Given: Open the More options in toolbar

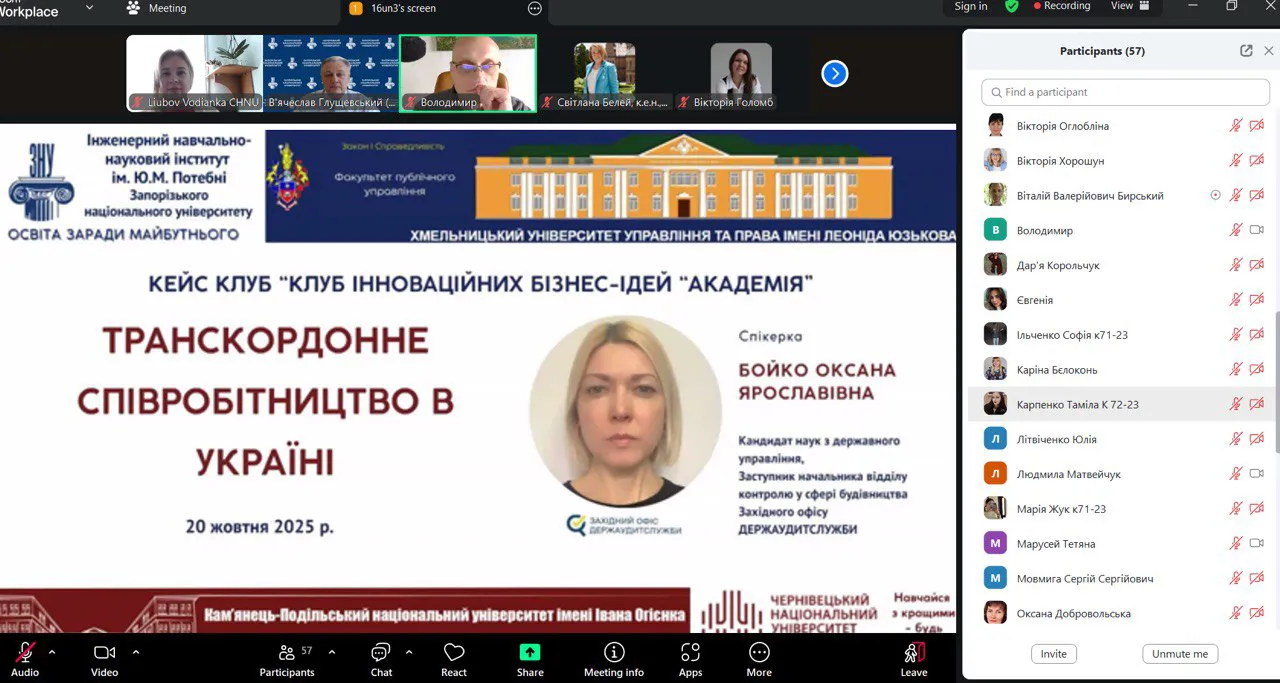Looking at the screenshot, I should pyautogui.click(x=759, y=653).
